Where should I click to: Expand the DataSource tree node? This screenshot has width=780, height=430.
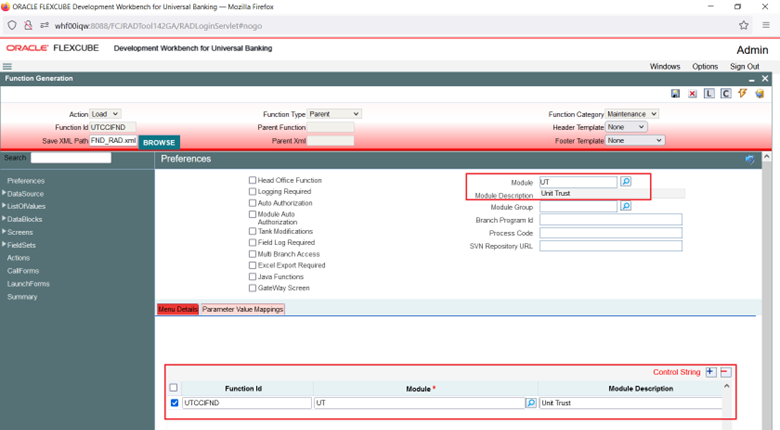[4, 193]
